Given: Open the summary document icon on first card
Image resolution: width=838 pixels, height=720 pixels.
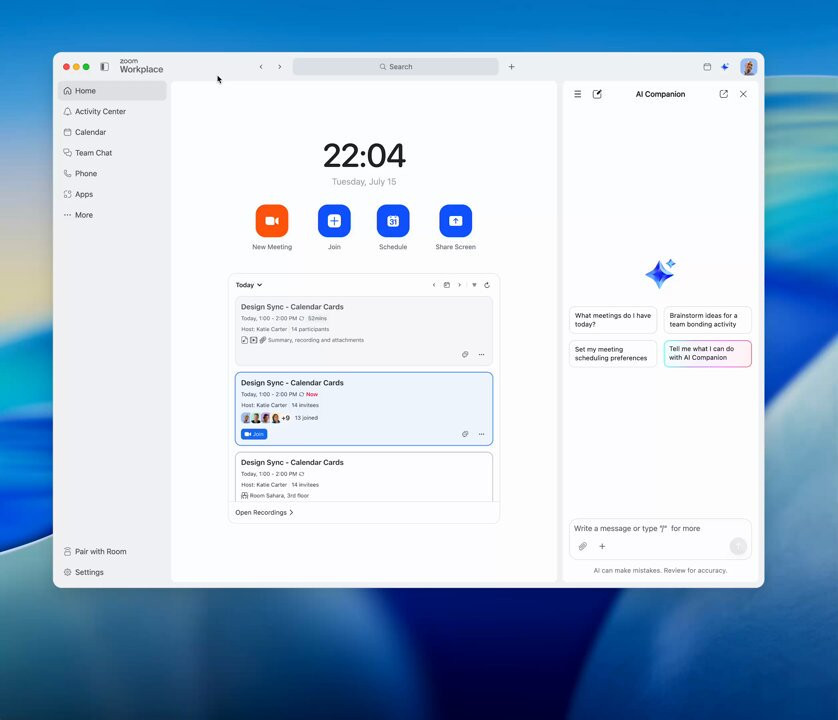Looking at the screenshot, I should click(244, 340).
